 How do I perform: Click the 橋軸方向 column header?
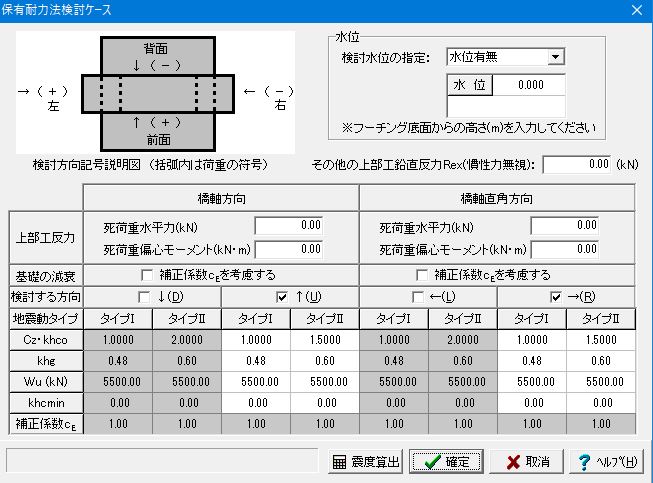point(221,199)
